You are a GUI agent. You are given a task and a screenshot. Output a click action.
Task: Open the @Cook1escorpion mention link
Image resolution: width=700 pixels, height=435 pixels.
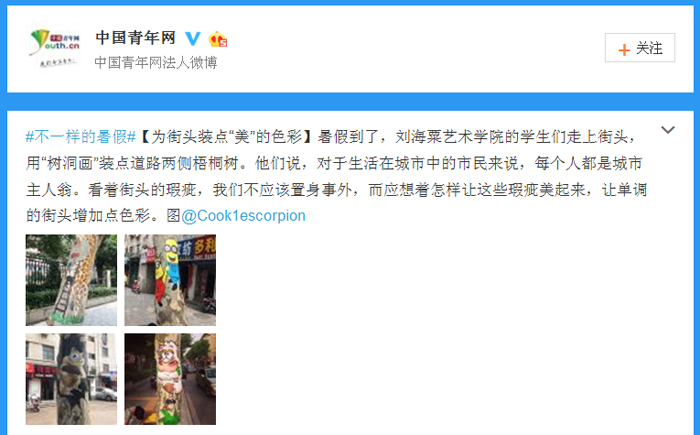coord(243,215)
